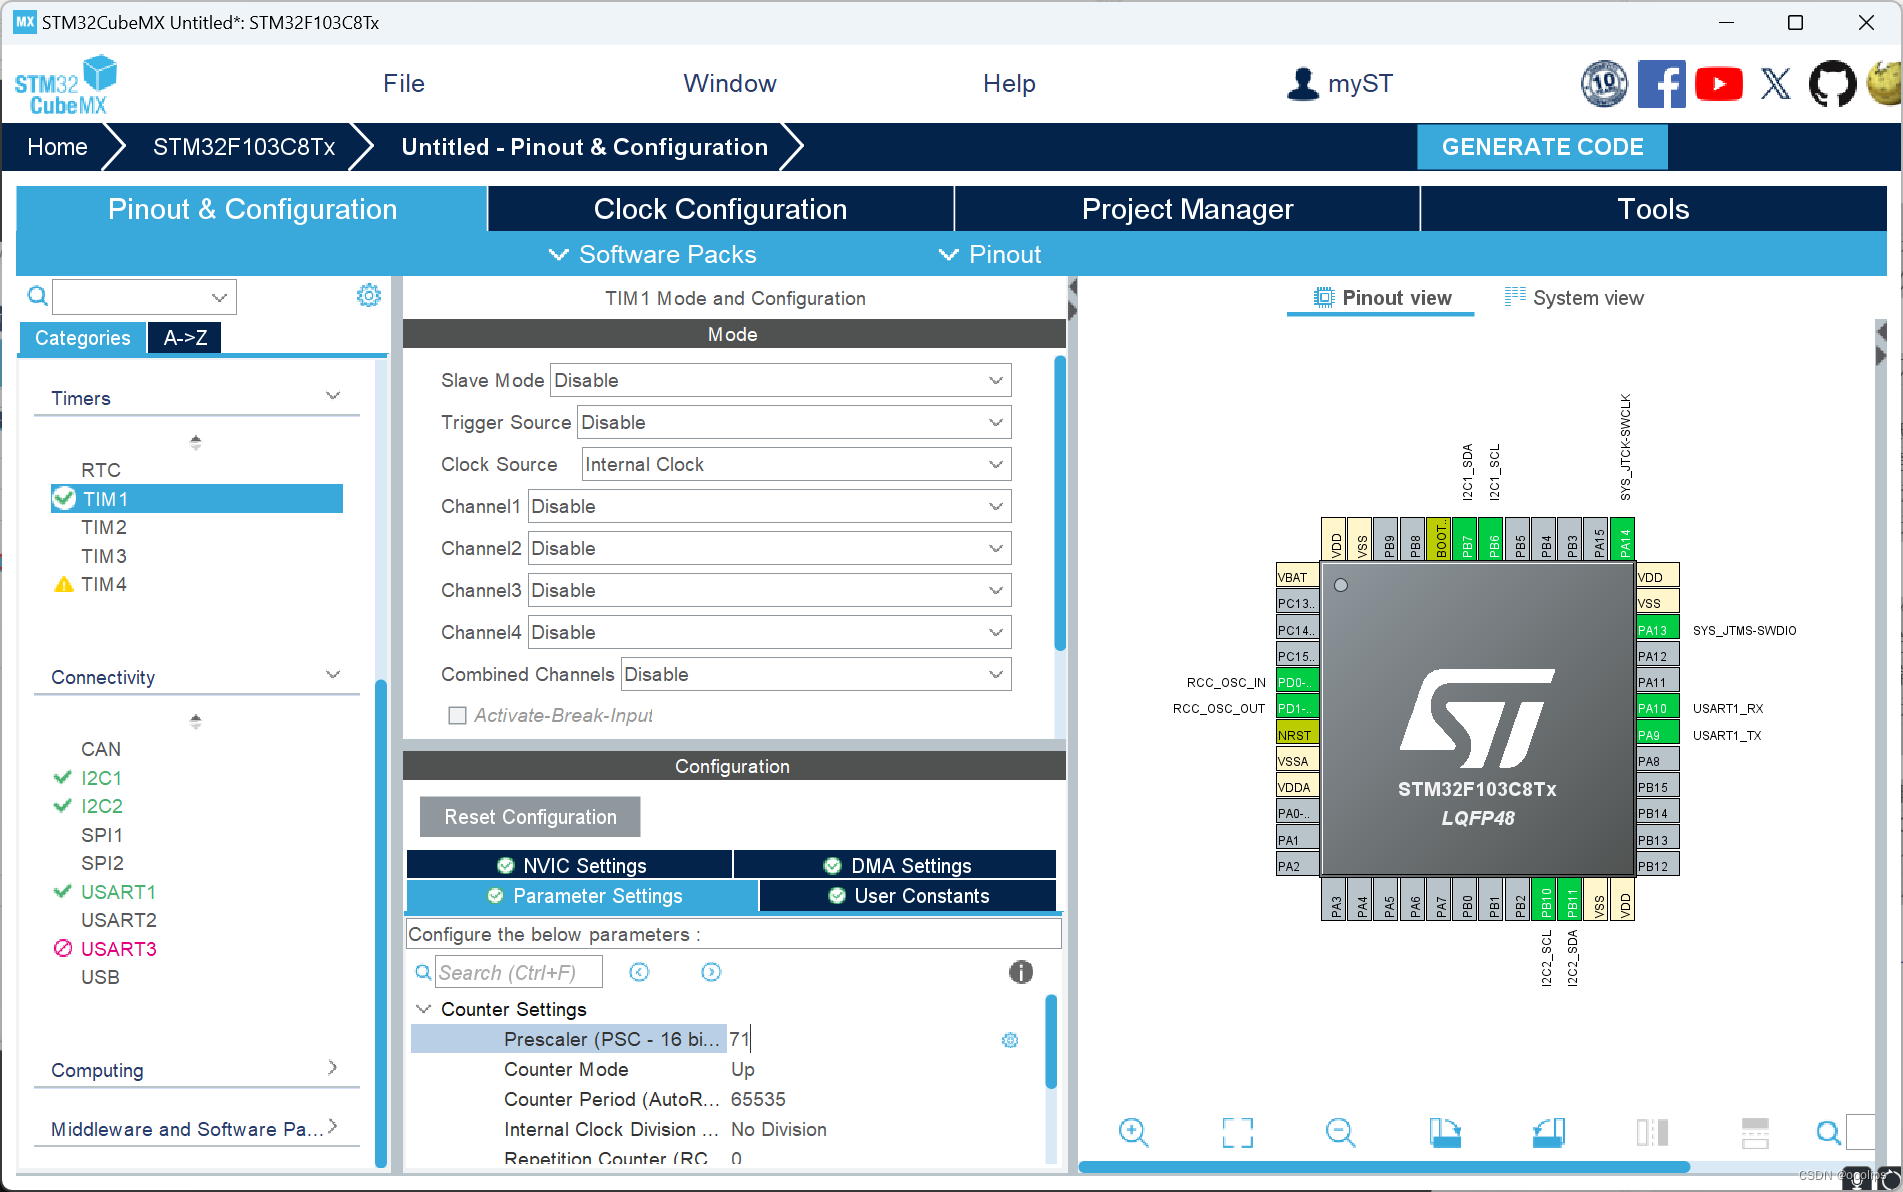Viewport: 1903px width, 1192px height.
Task: Click the STM32CubeMX logo
Action: [x=66, y=85]
